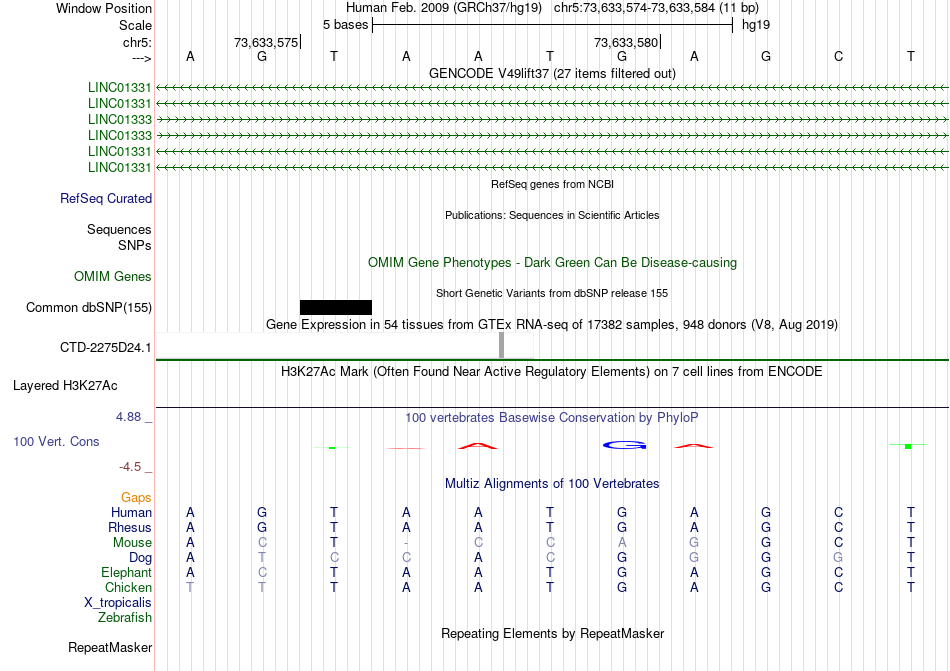Click the hg19 label beside the scale bar

pyautogui.click(x=756, y=25)
